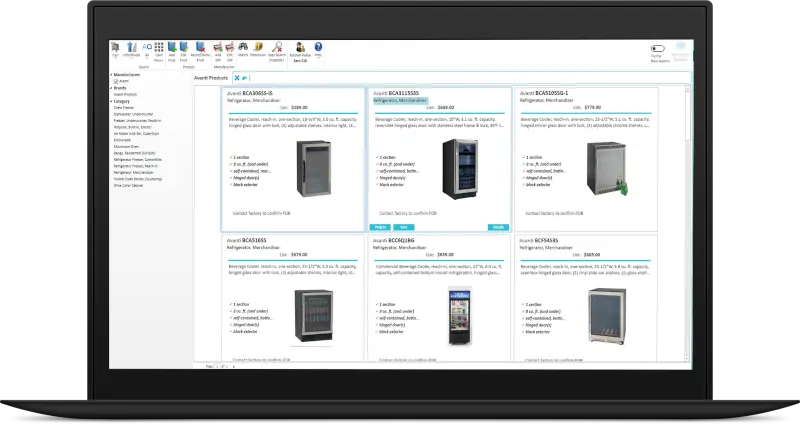Click the $779.00 list price
This screenshot has width=800, height=424.
(592, 108)
